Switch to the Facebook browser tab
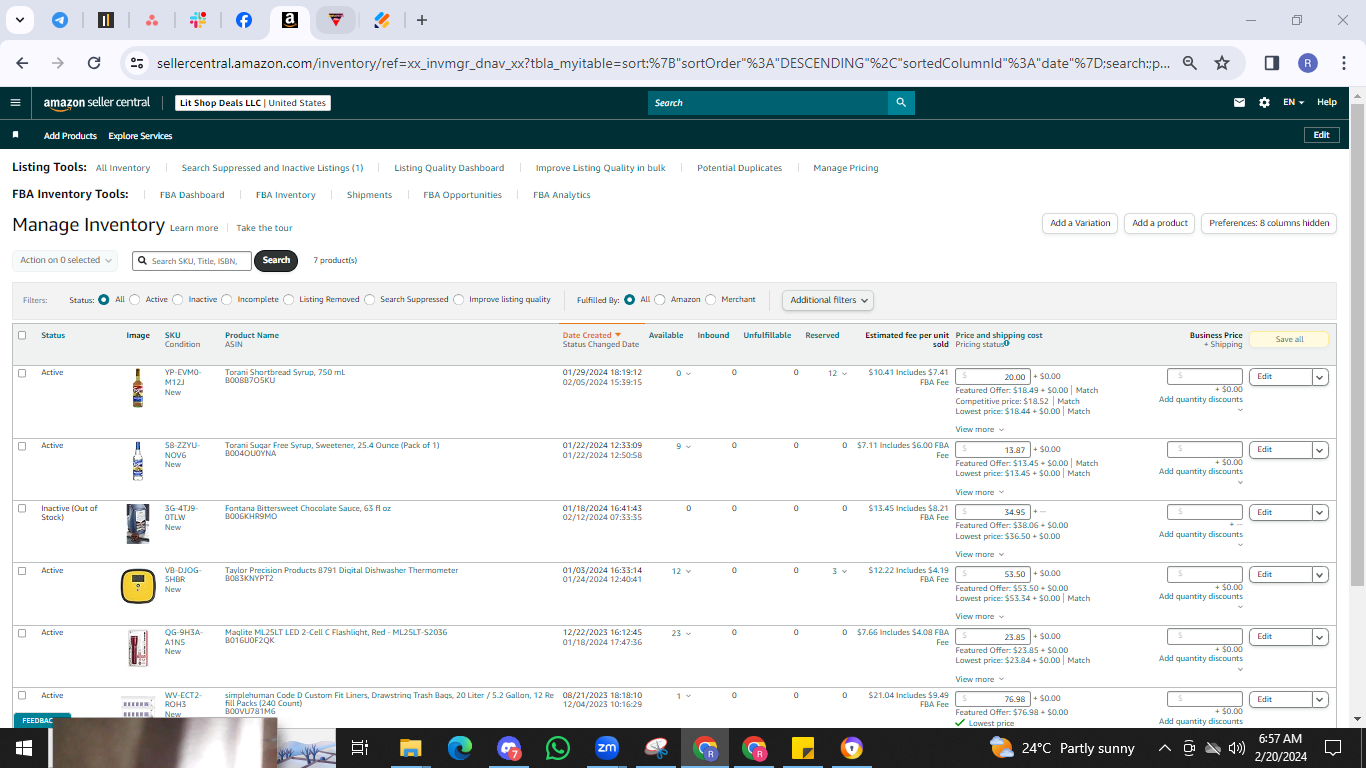Image resolution: width=1366 pixels, height=768 pixels. tap(244, 20)
